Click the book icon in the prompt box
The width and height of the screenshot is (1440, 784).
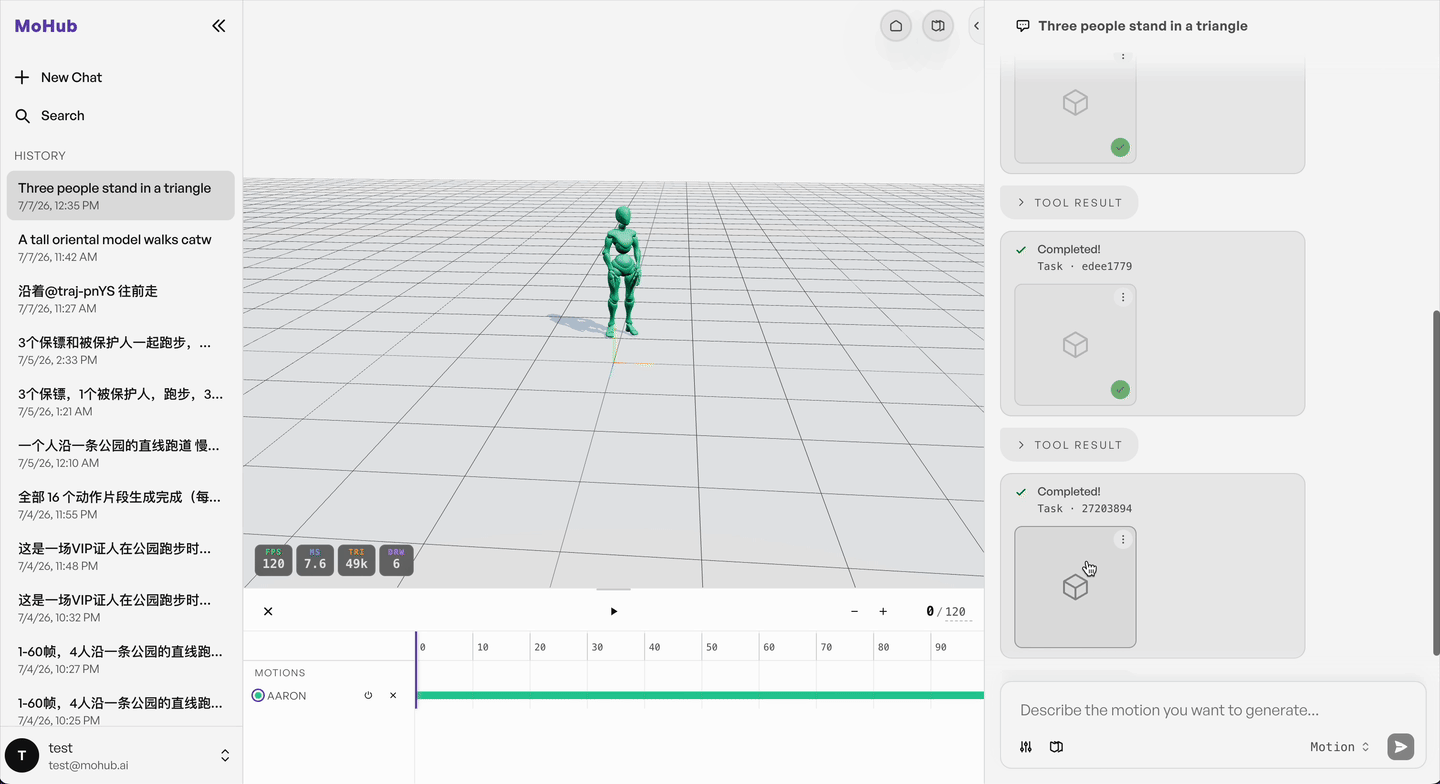(1056, 747)
